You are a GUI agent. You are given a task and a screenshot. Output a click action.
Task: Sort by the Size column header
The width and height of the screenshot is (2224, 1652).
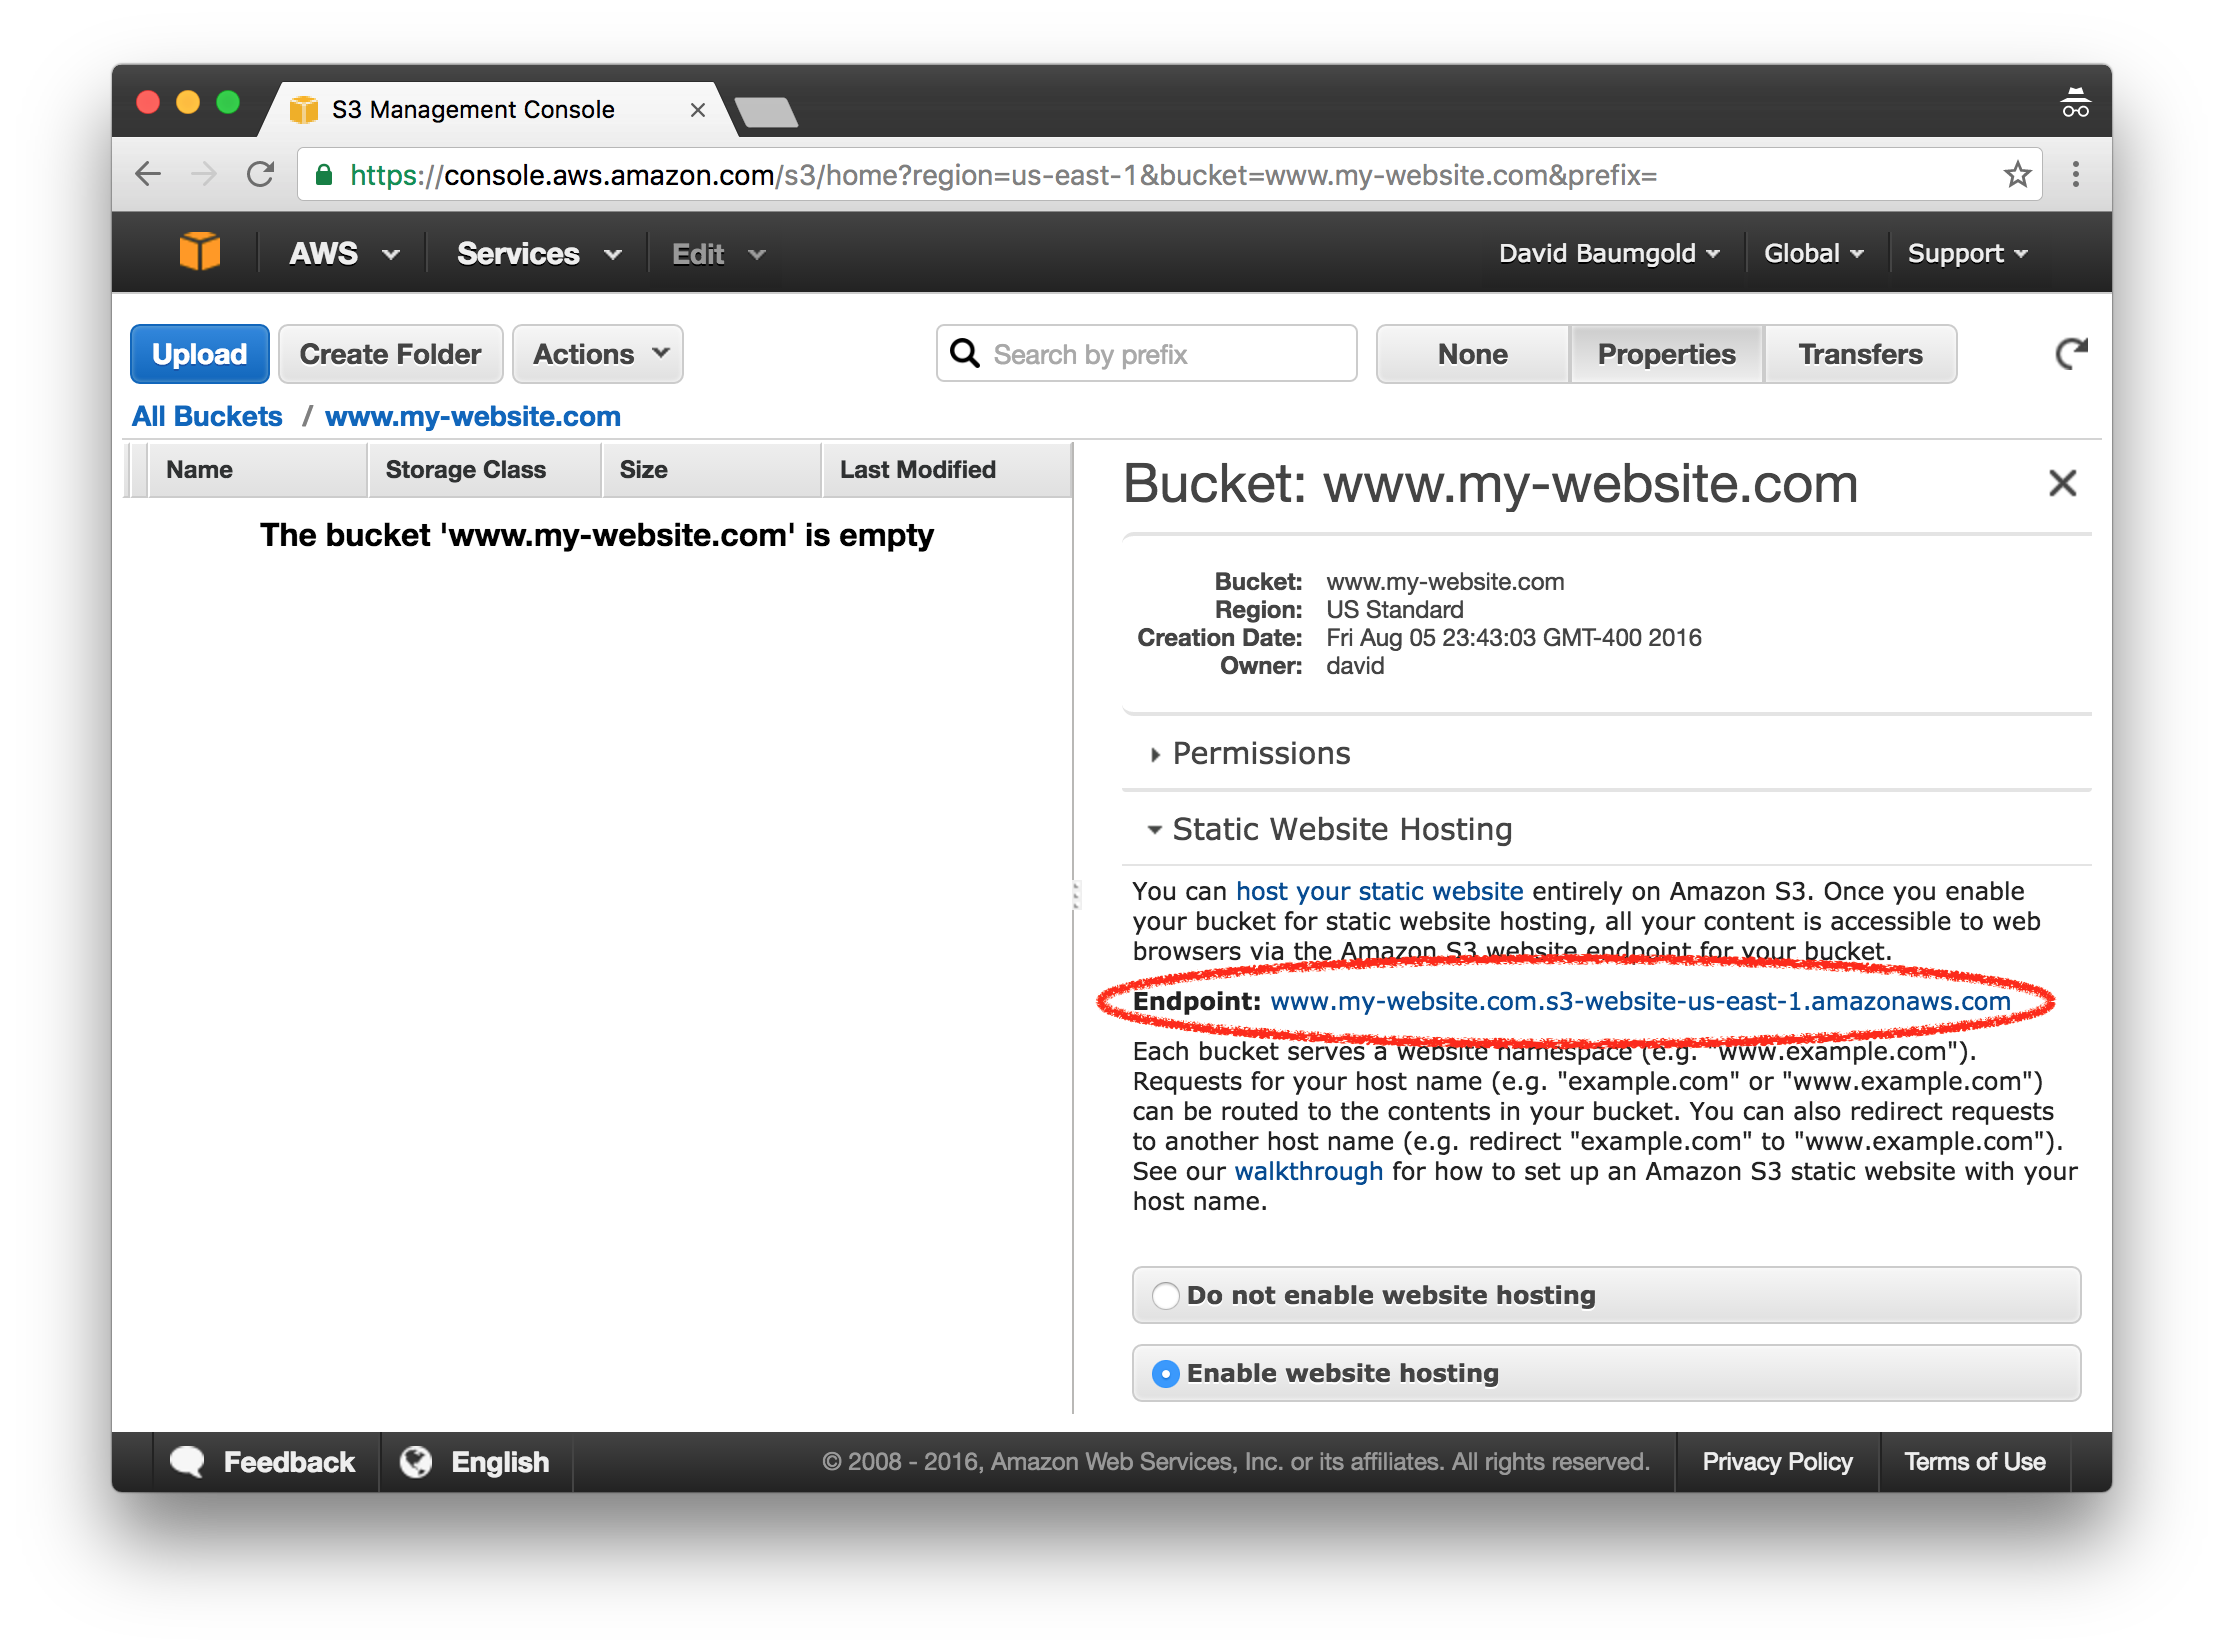click(711, 470)
